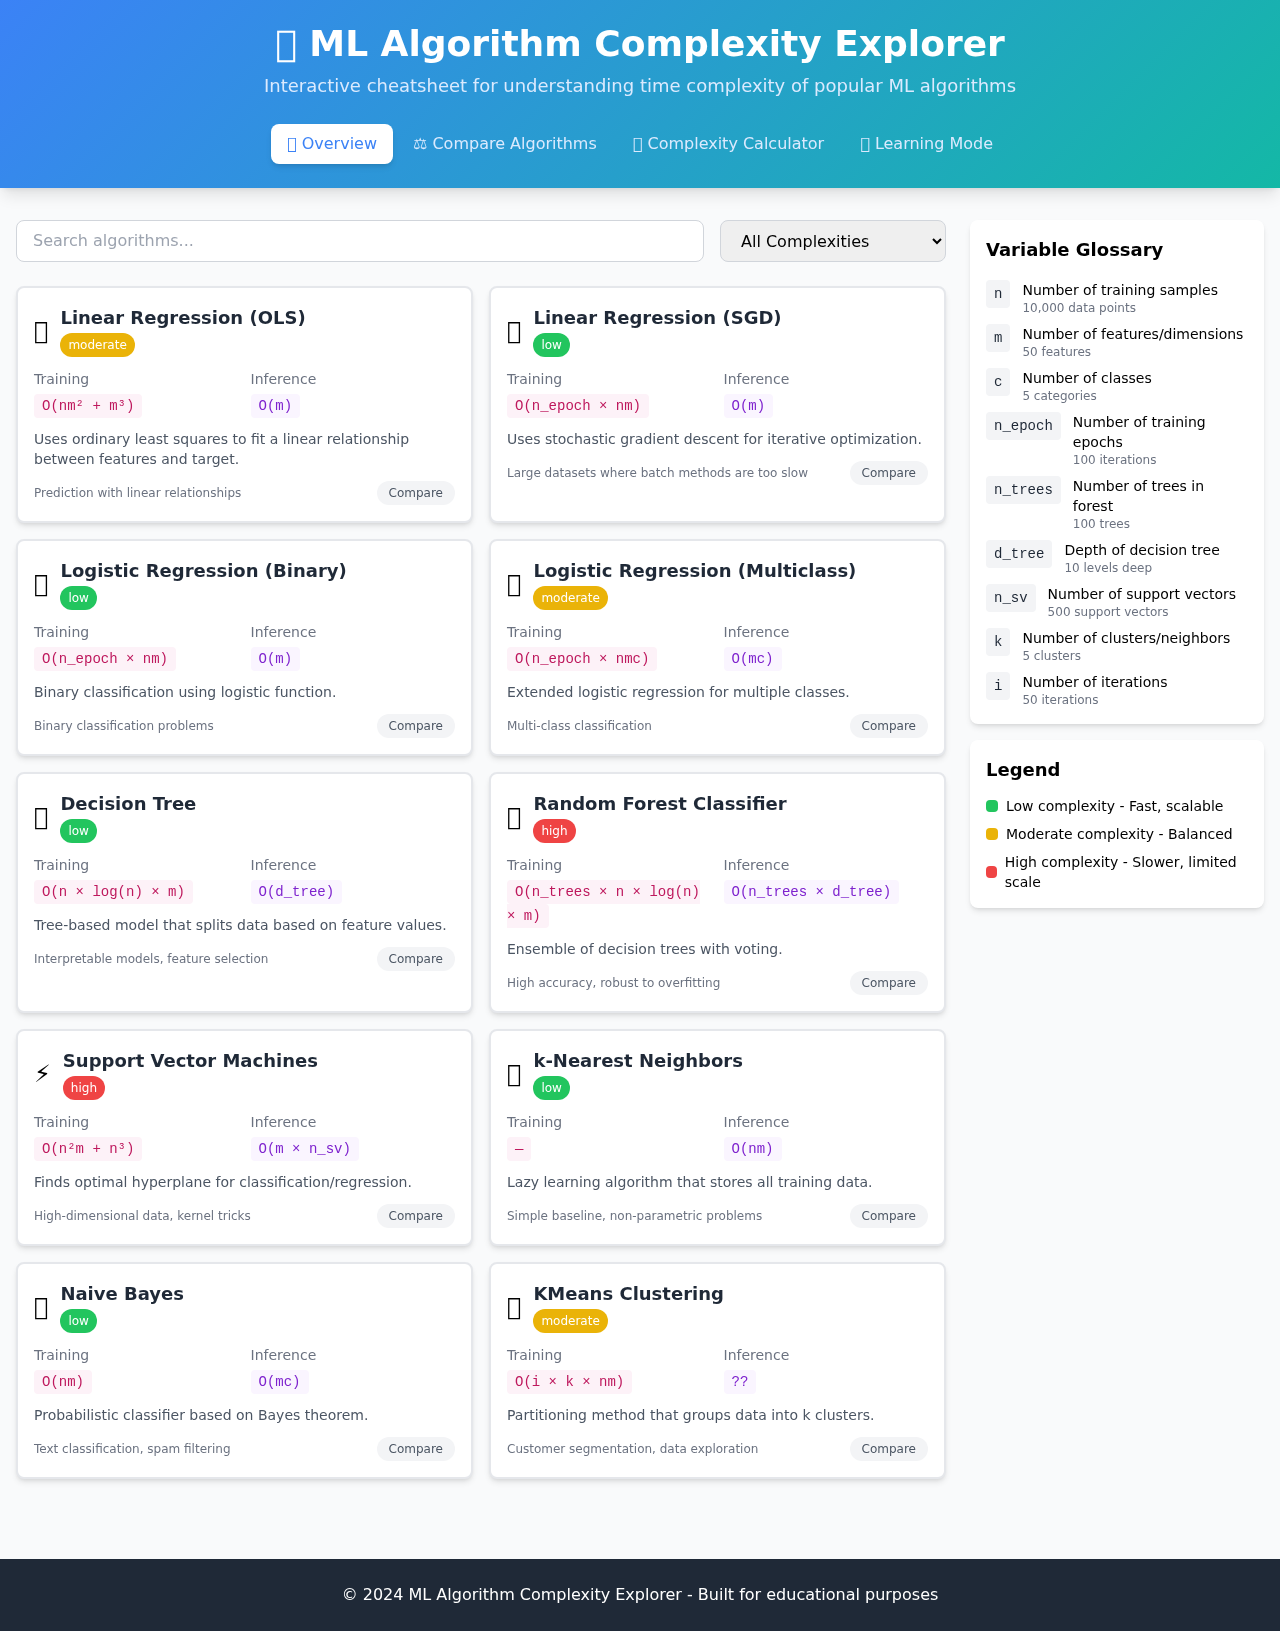The height and width of the screenshot is (1631, 1280).
Task: Click the Logistic Regression (Multiclass) card icon
Action: (514, 585)
